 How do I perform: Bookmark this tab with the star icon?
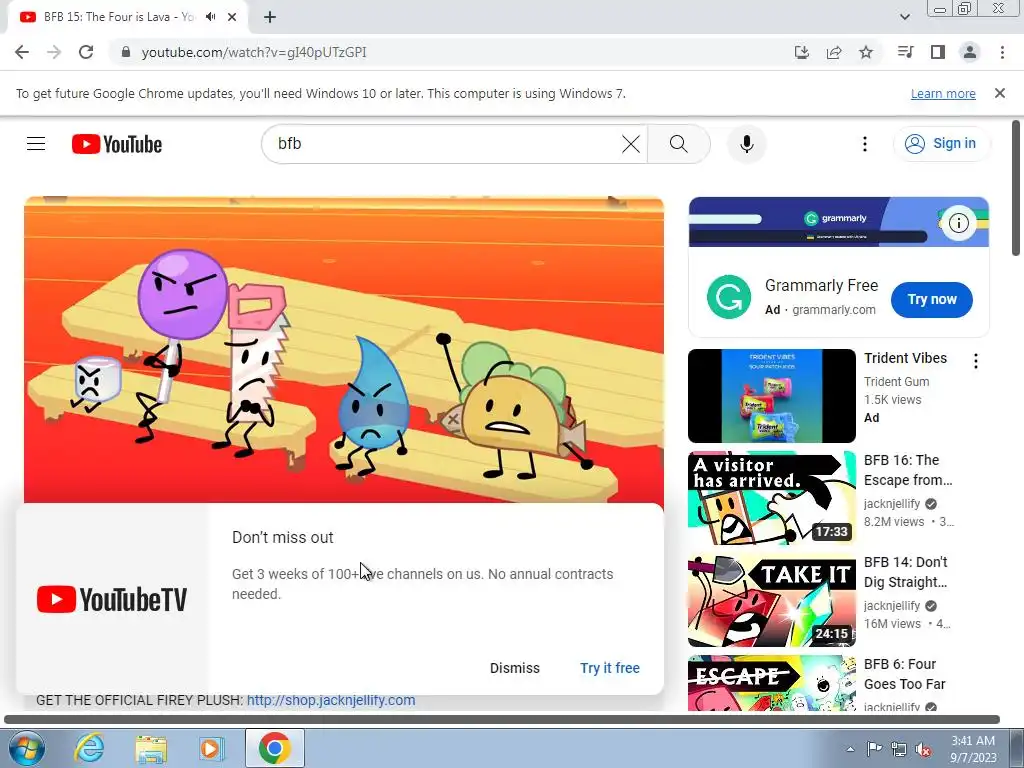coord(866,52)
